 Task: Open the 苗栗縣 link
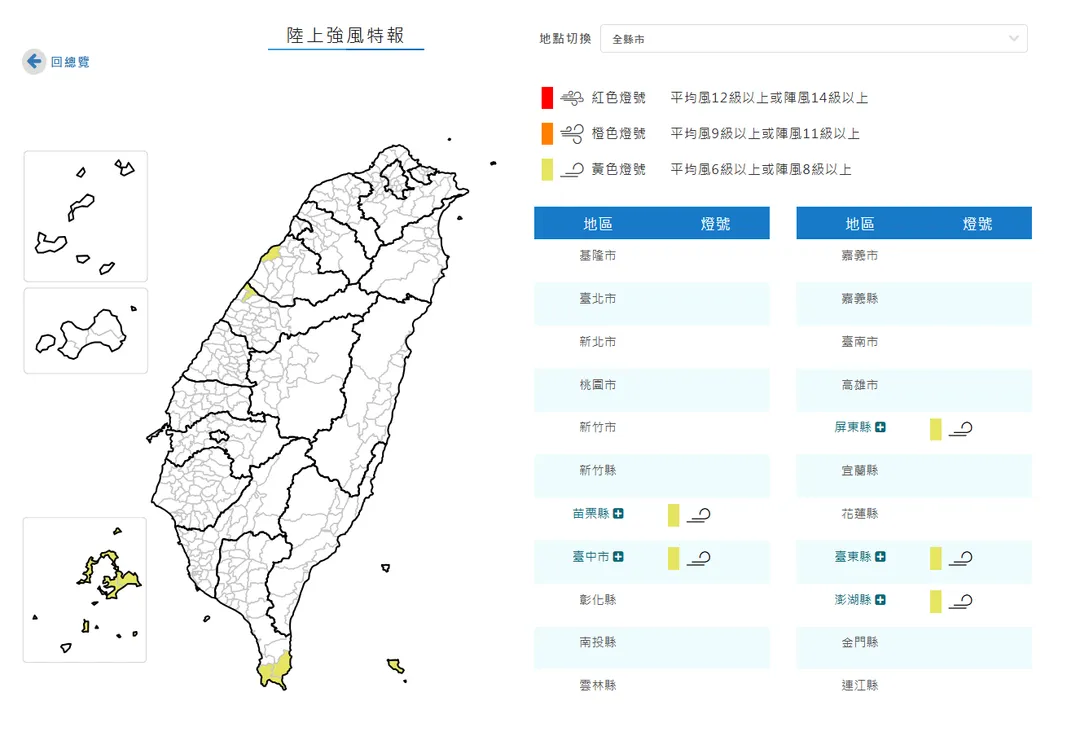tap(591, 513)
